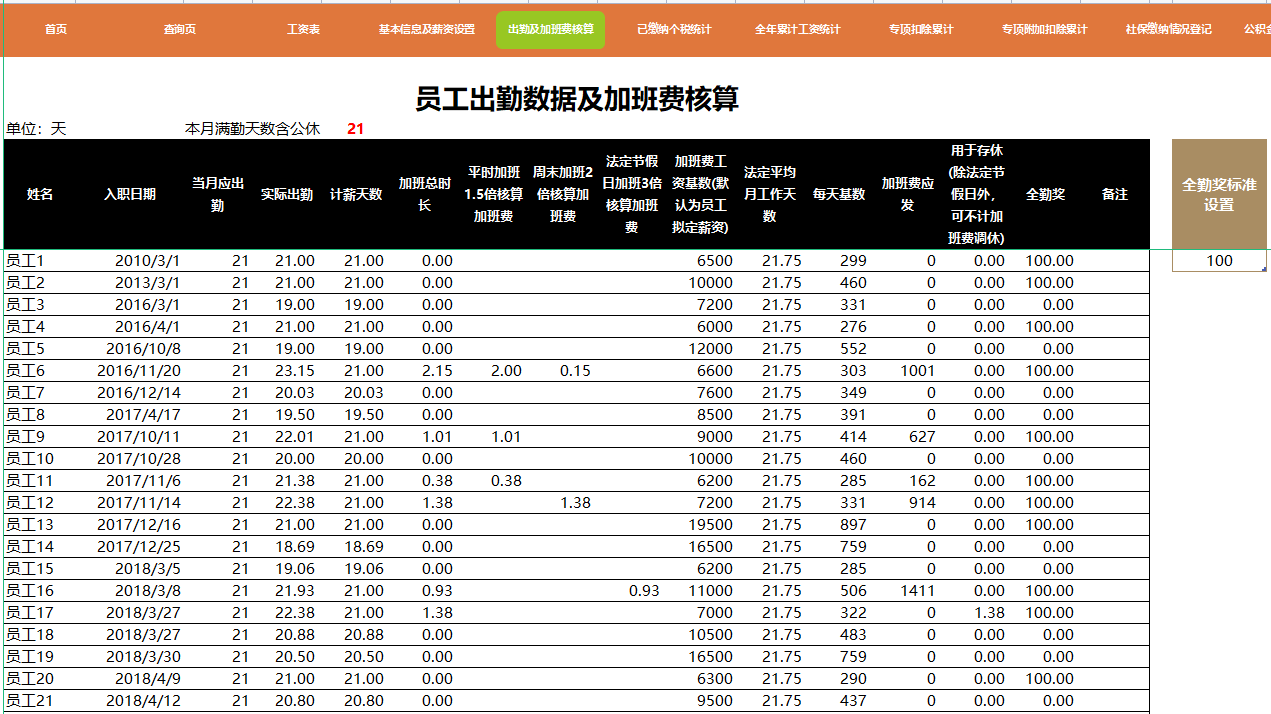Click the 用于存休 column header

click(x=976, y=194)
